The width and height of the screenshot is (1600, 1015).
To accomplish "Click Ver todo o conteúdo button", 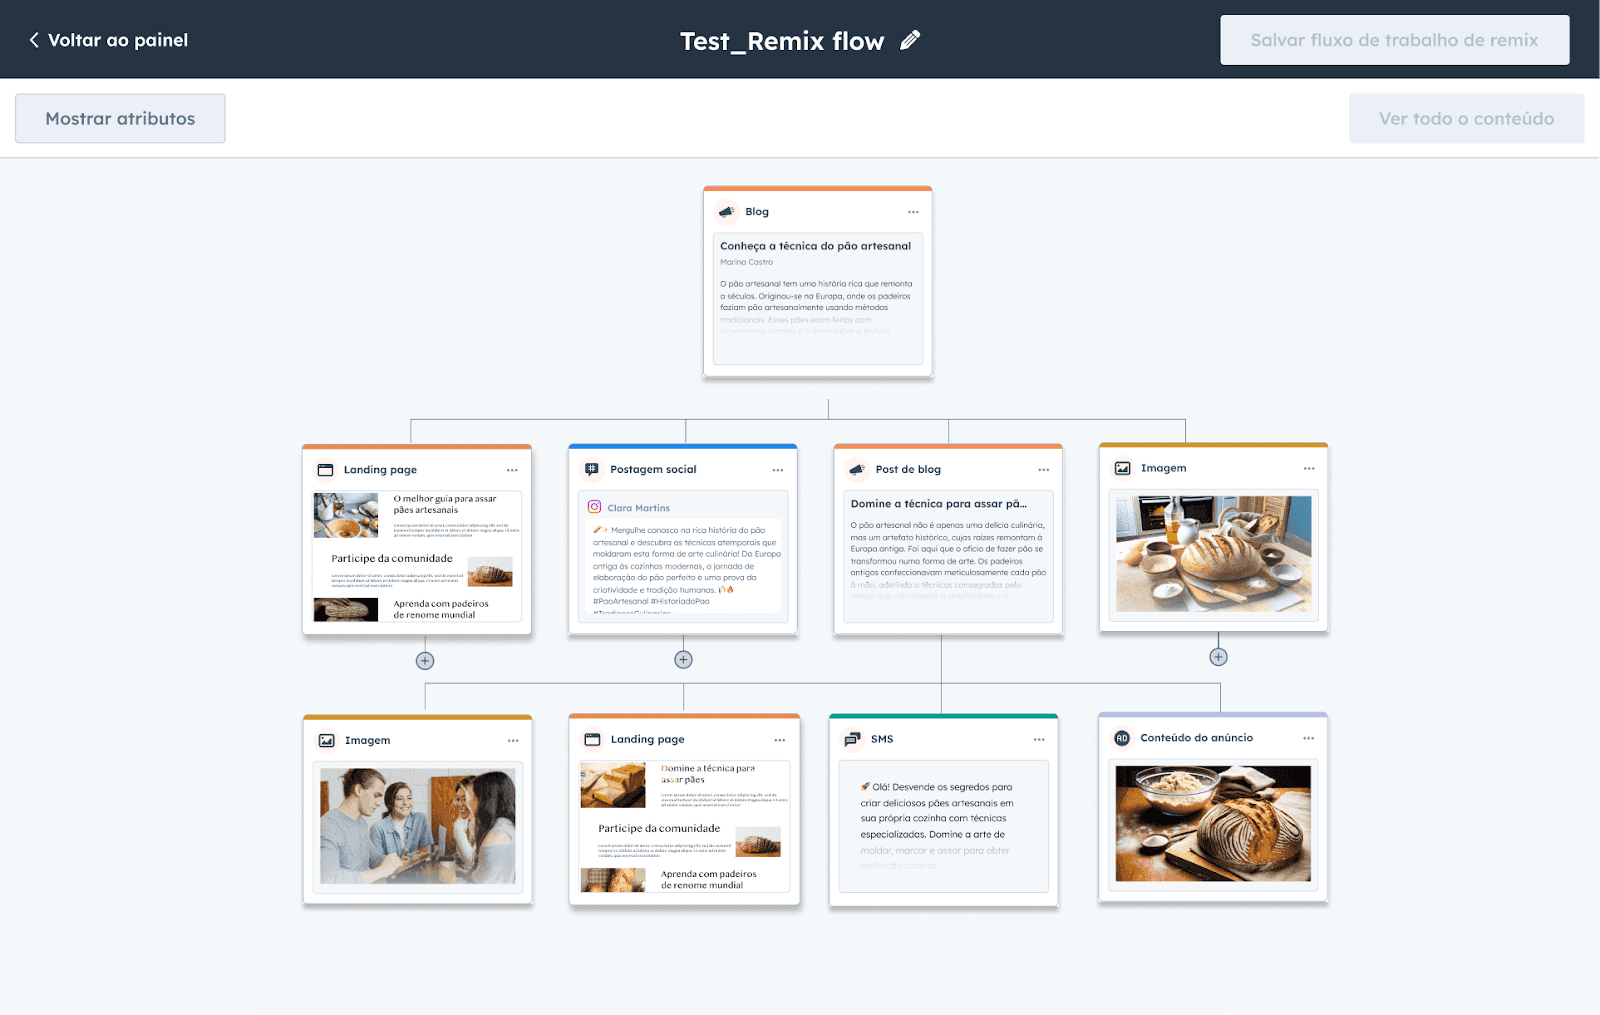I will [1466, 118].
